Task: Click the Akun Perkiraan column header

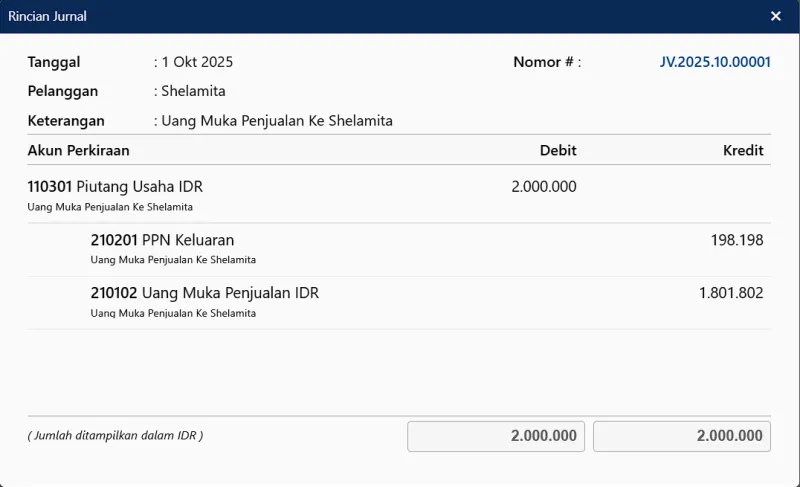Action: click(x=79, y=151)
